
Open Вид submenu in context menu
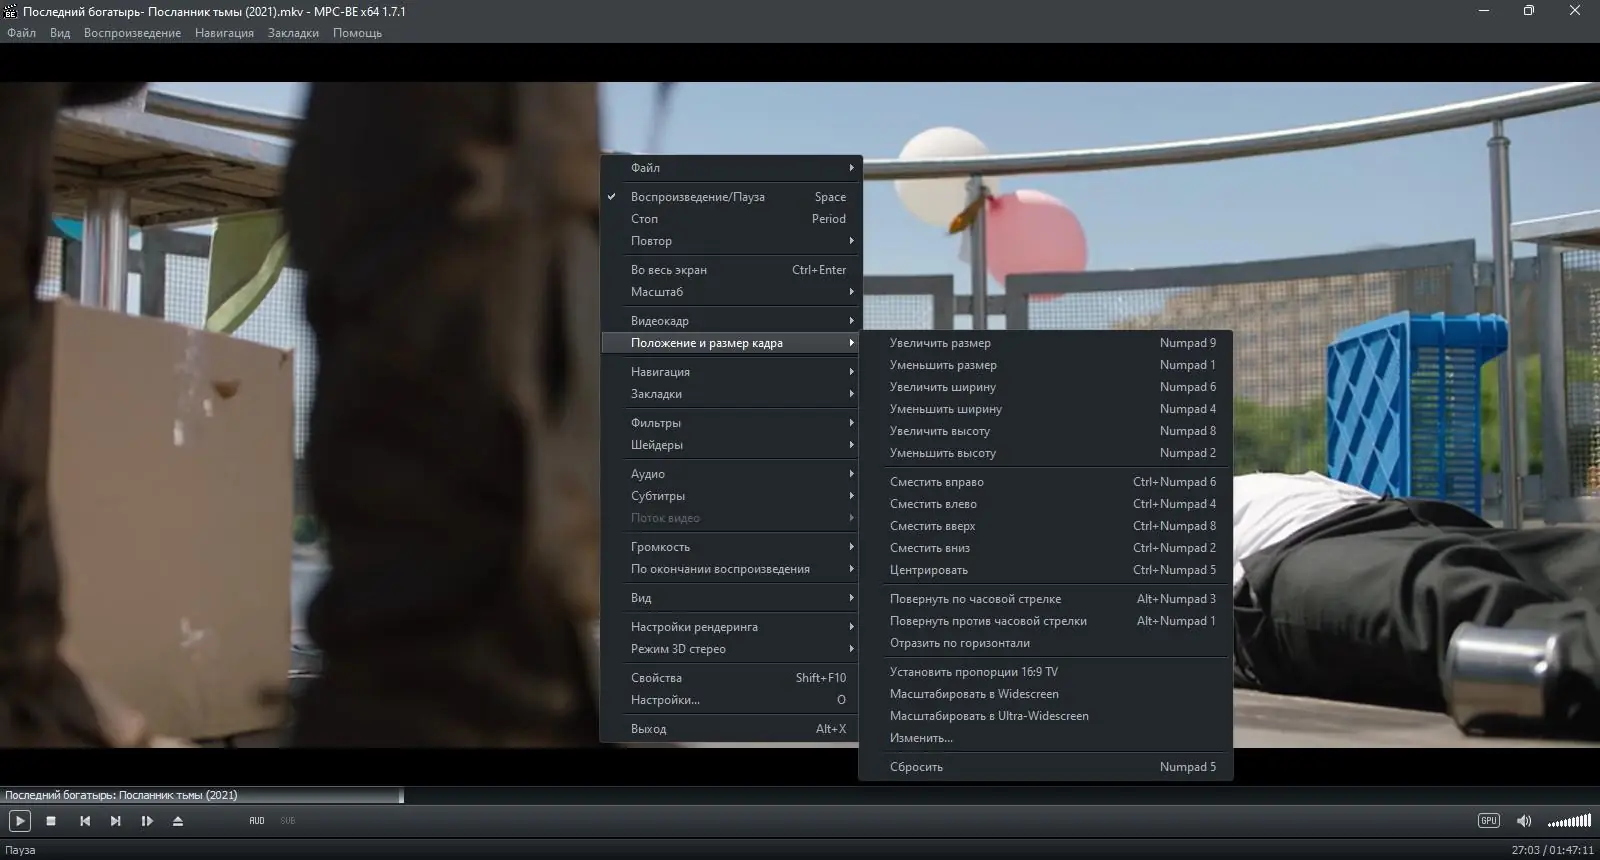[x=730, y=598]
